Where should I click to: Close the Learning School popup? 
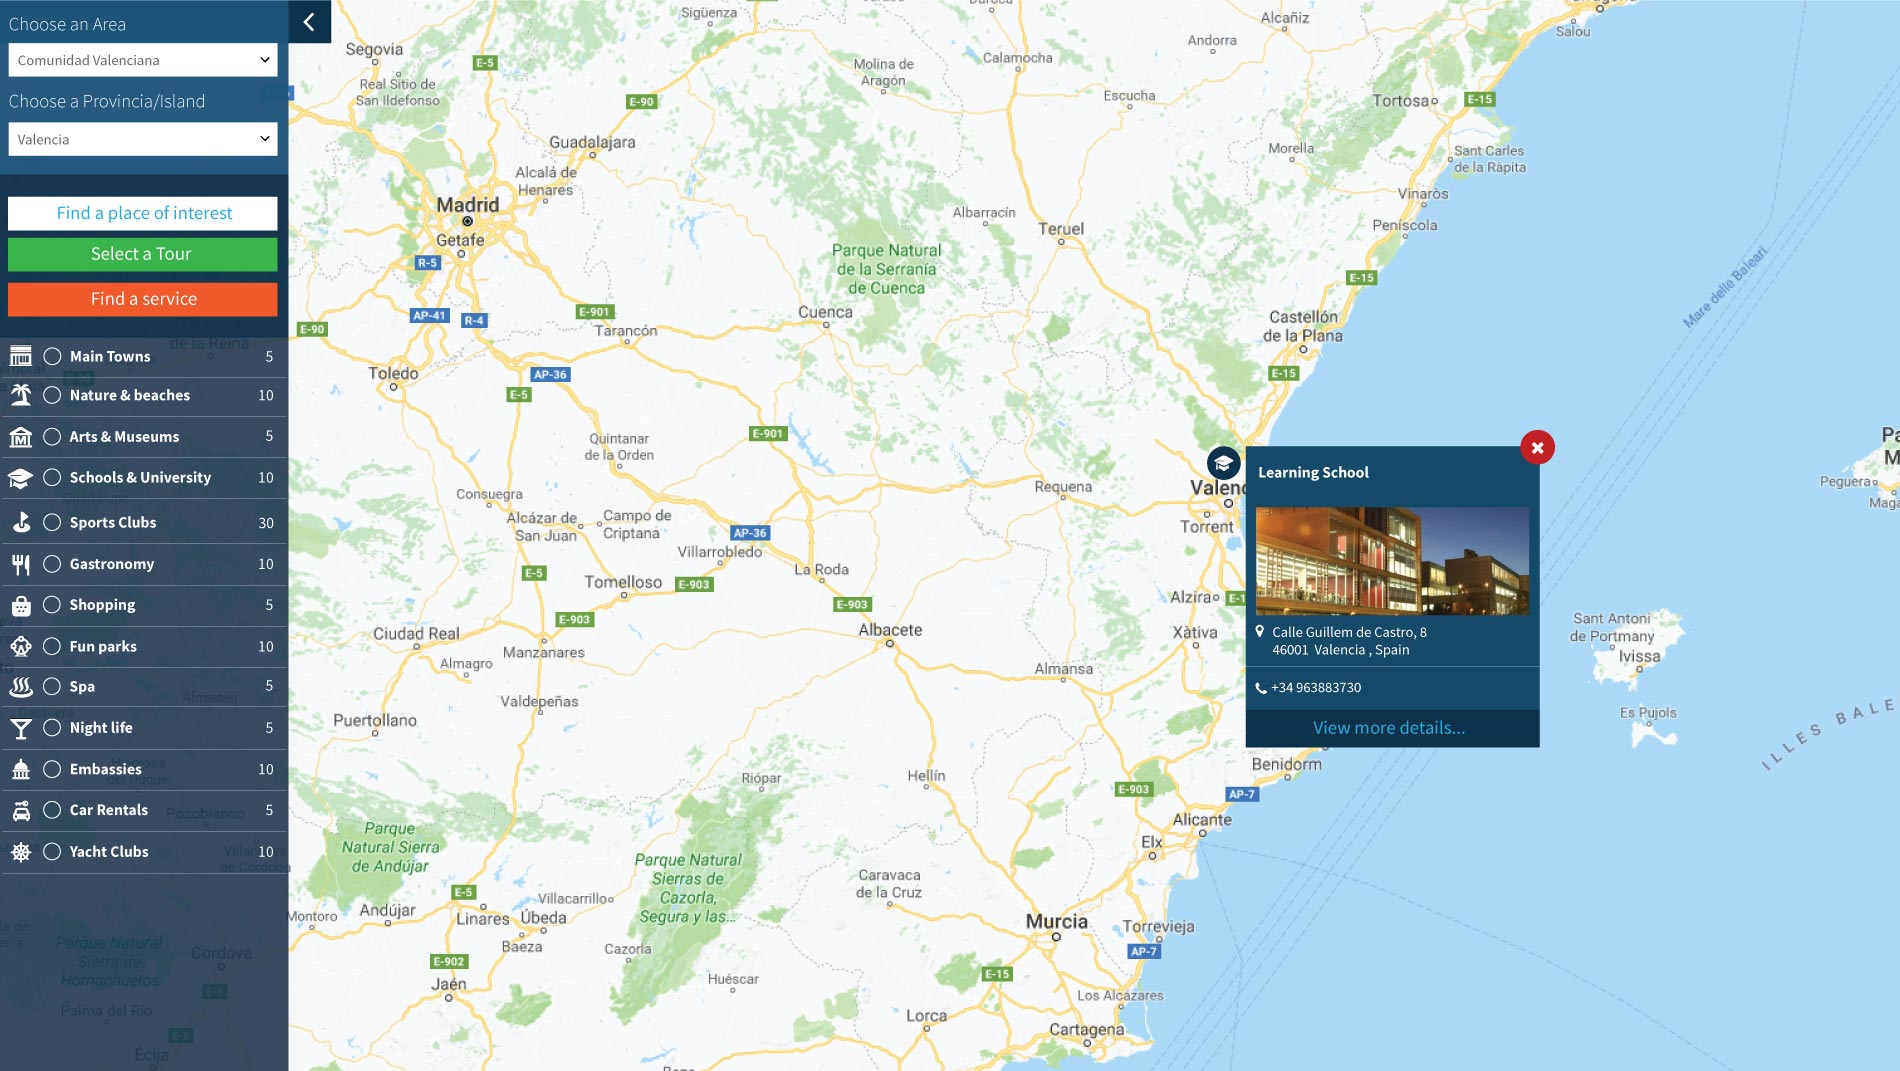click(x=1537, y=448)
